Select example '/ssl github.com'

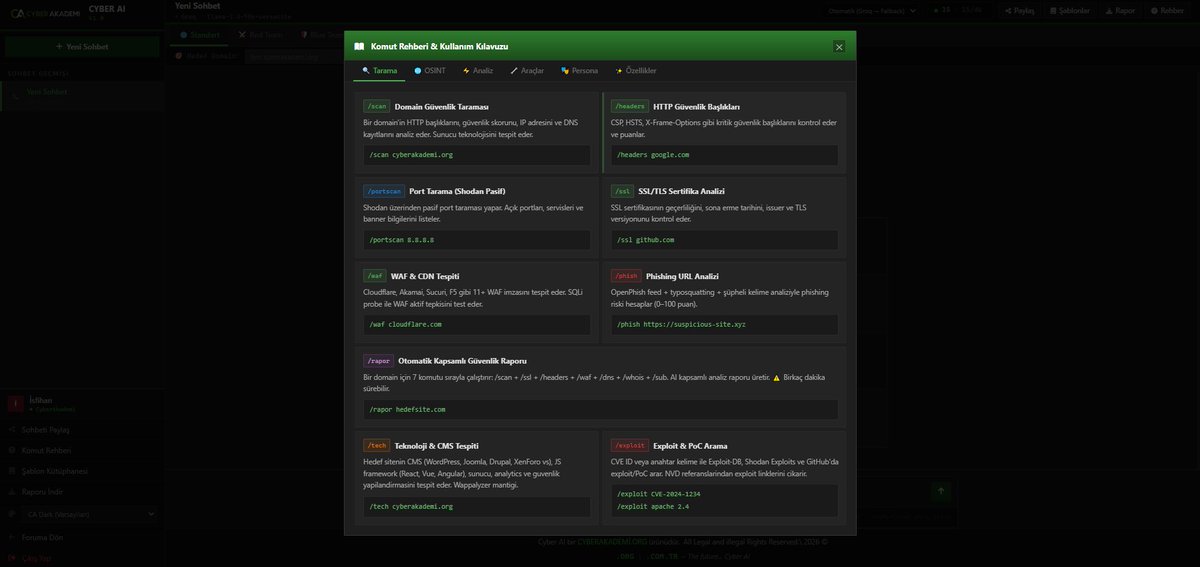[724, 240]
